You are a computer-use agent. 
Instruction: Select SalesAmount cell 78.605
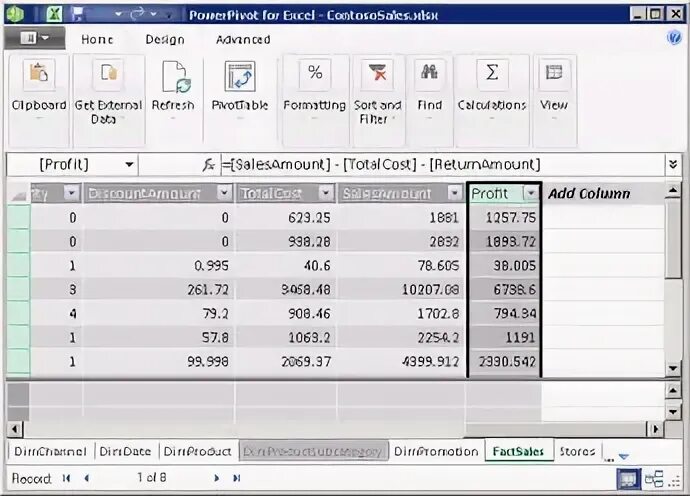(401, 265)
